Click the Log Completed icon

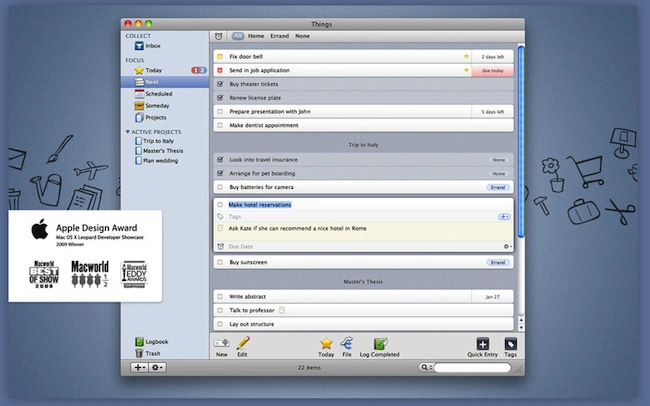(380, 343)
